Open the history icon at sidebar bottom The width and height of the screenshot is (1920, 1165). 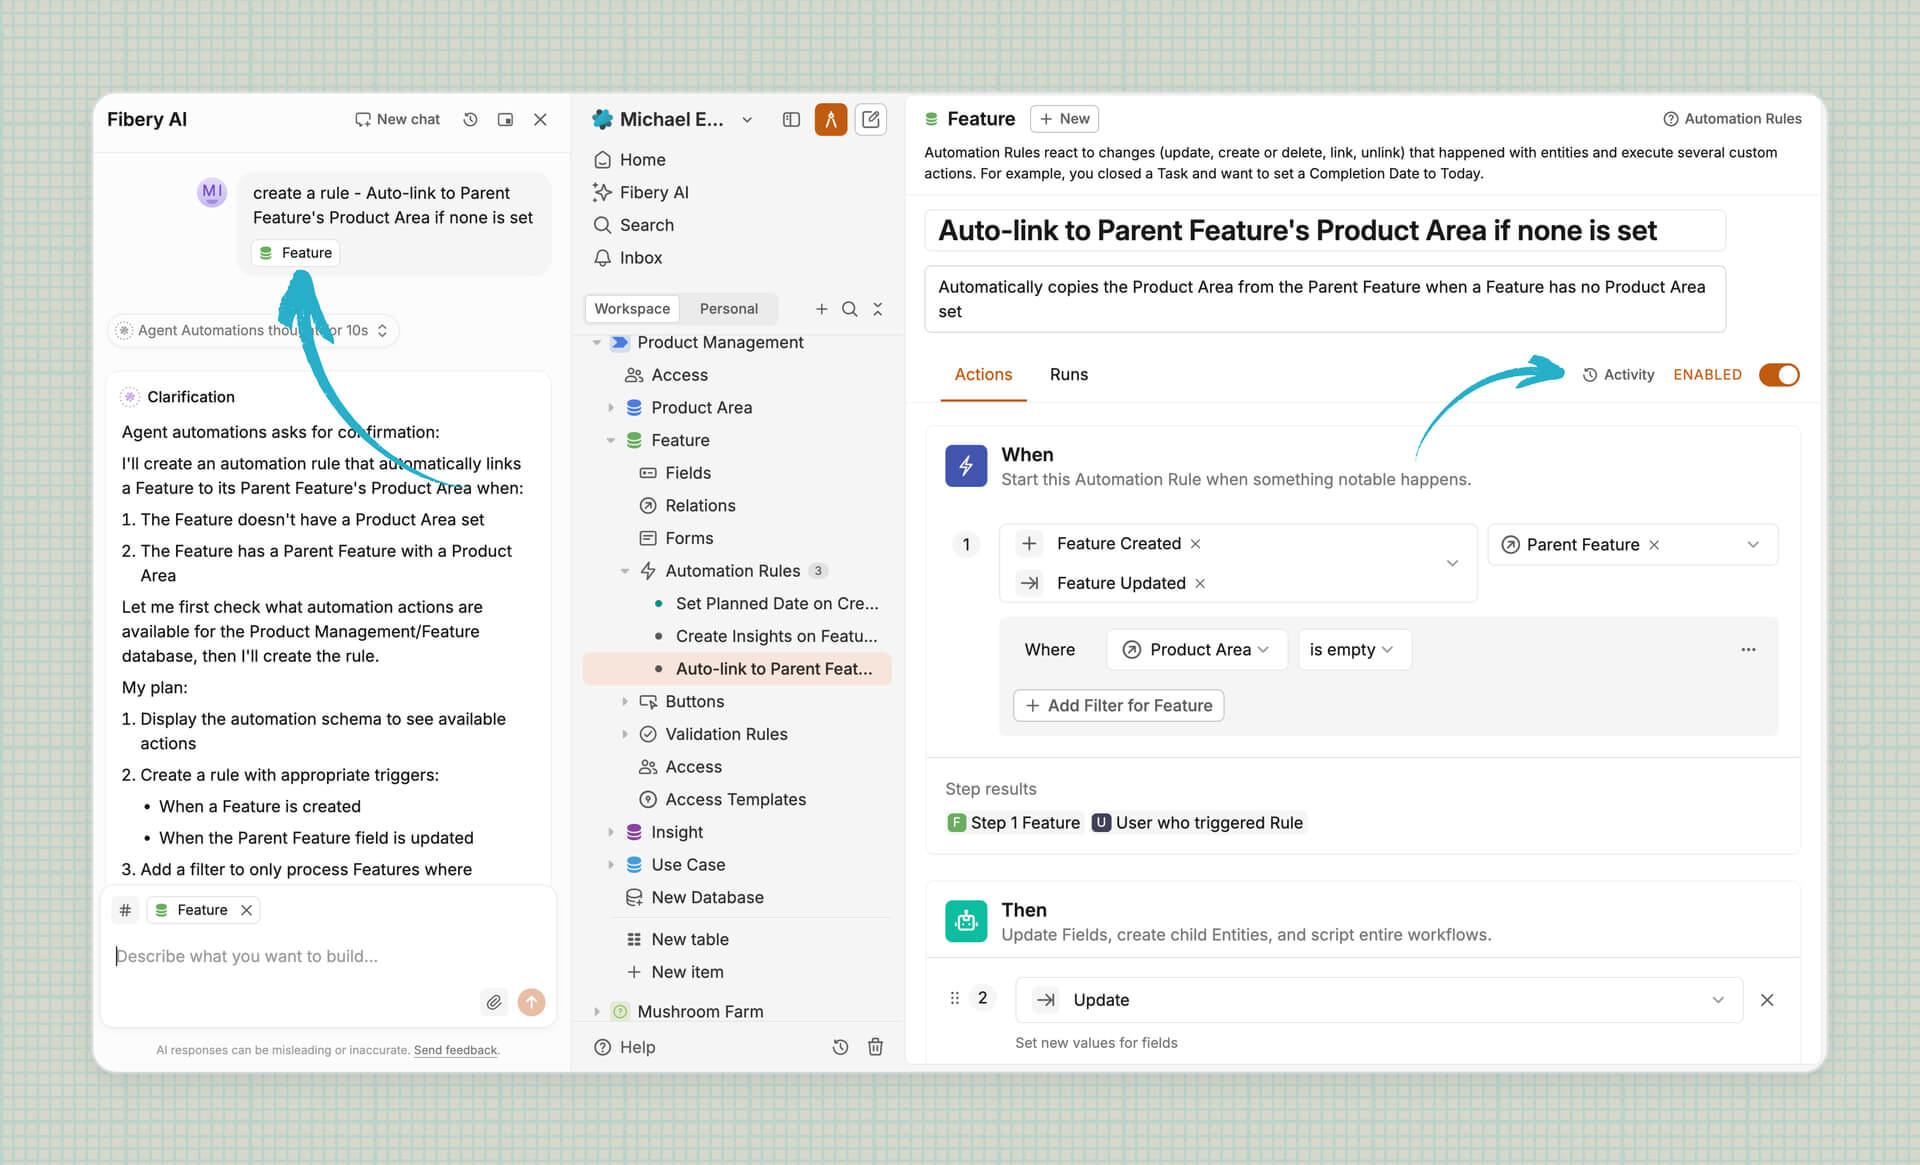coord(840,1047)
